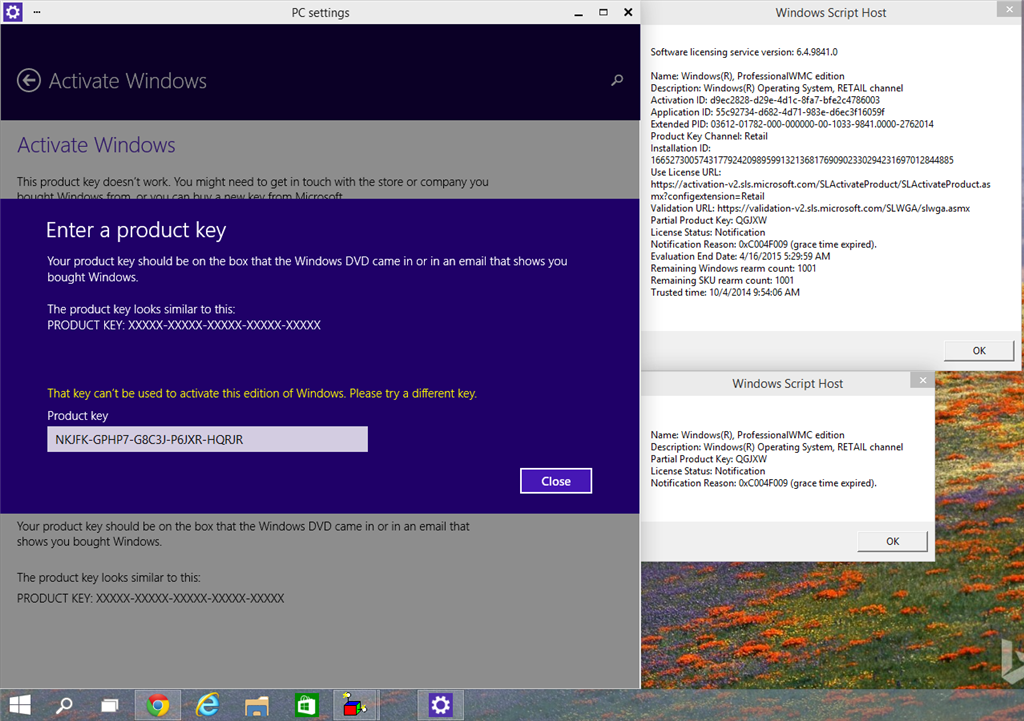
Task: Click the upper Windows Script Host title bar
Action: tap(830, 12)
